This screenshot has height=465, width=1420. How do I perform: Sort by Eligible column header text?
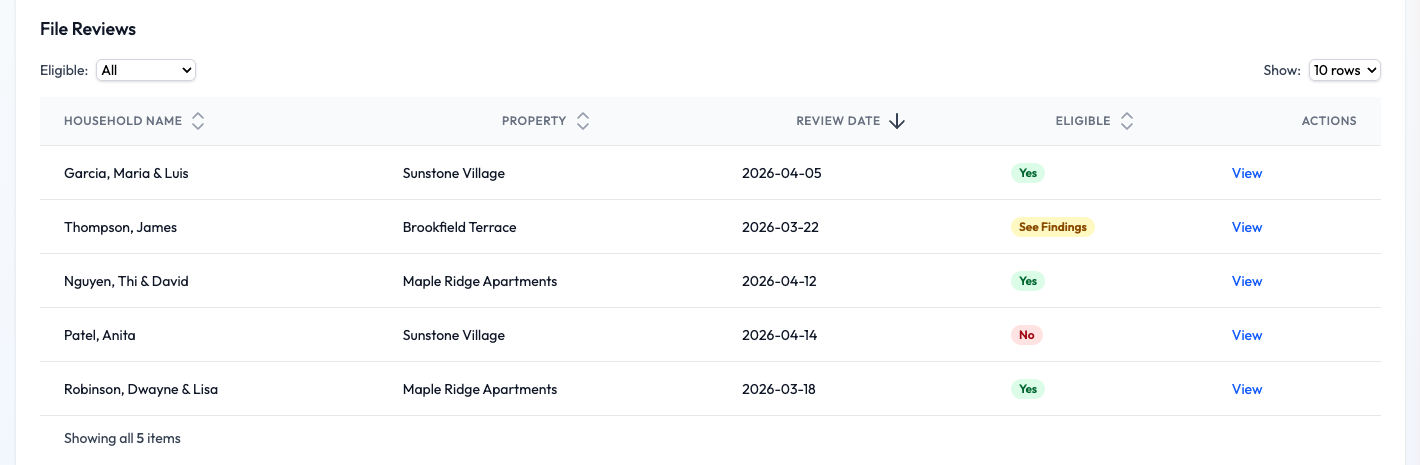[x=1083, y=121]
